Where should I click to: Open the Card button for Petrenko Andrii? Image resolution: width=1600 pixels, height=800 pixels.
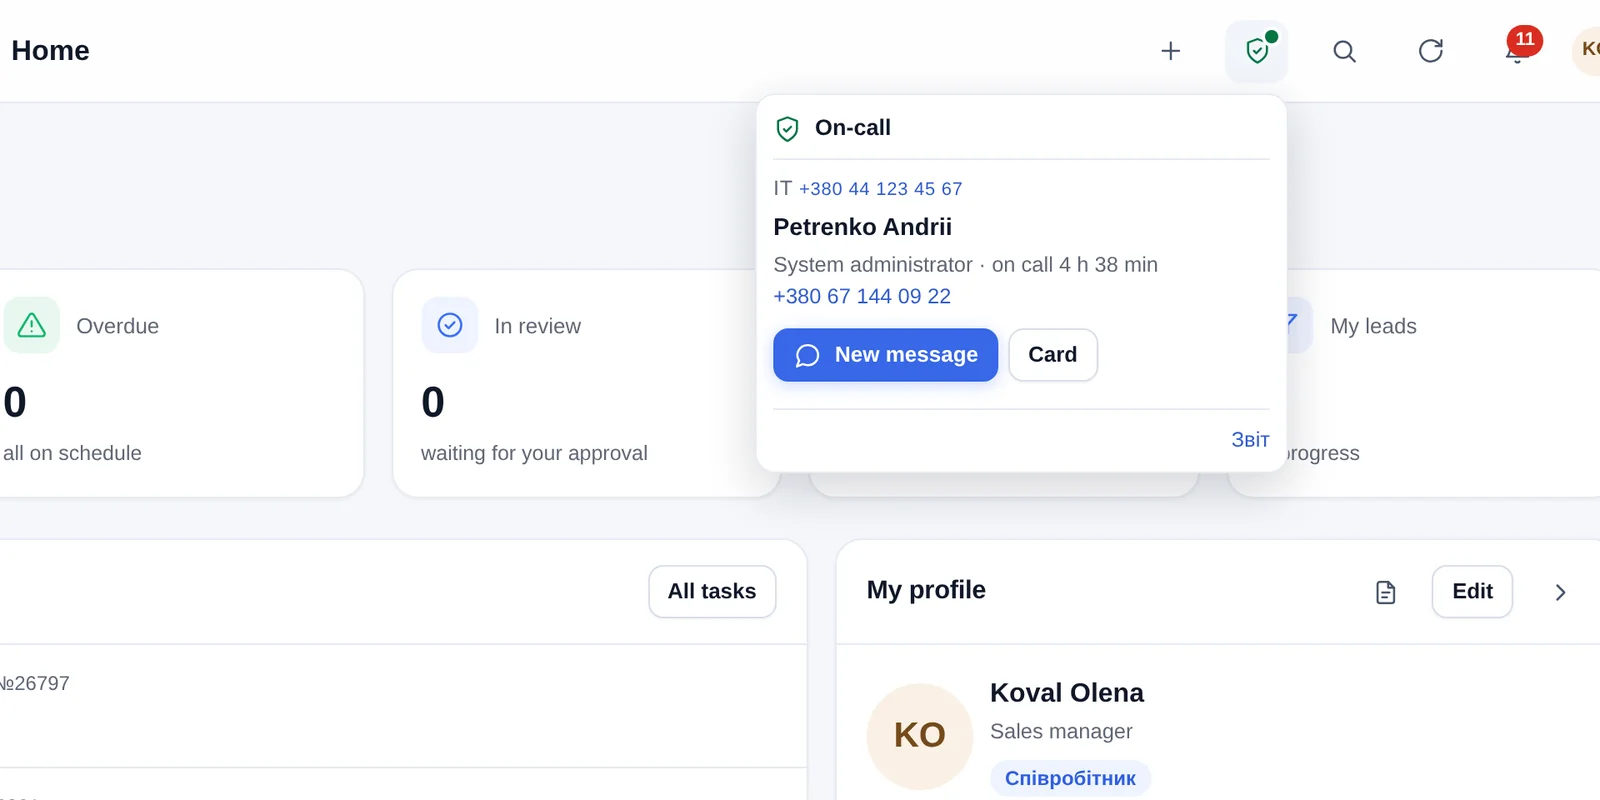[x=1053, y=355]
